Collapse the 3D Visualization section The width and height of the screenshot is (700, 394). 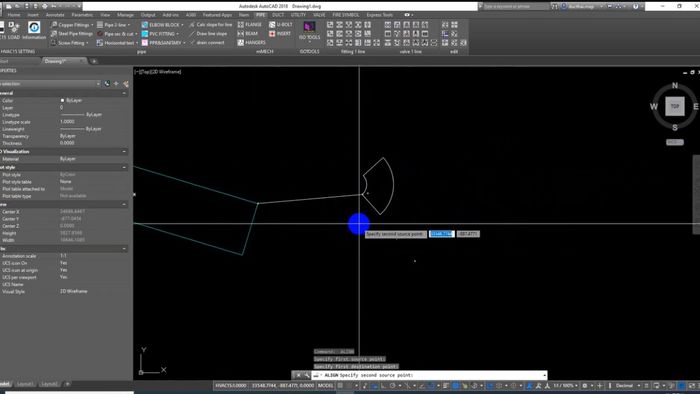pos(124,152)
